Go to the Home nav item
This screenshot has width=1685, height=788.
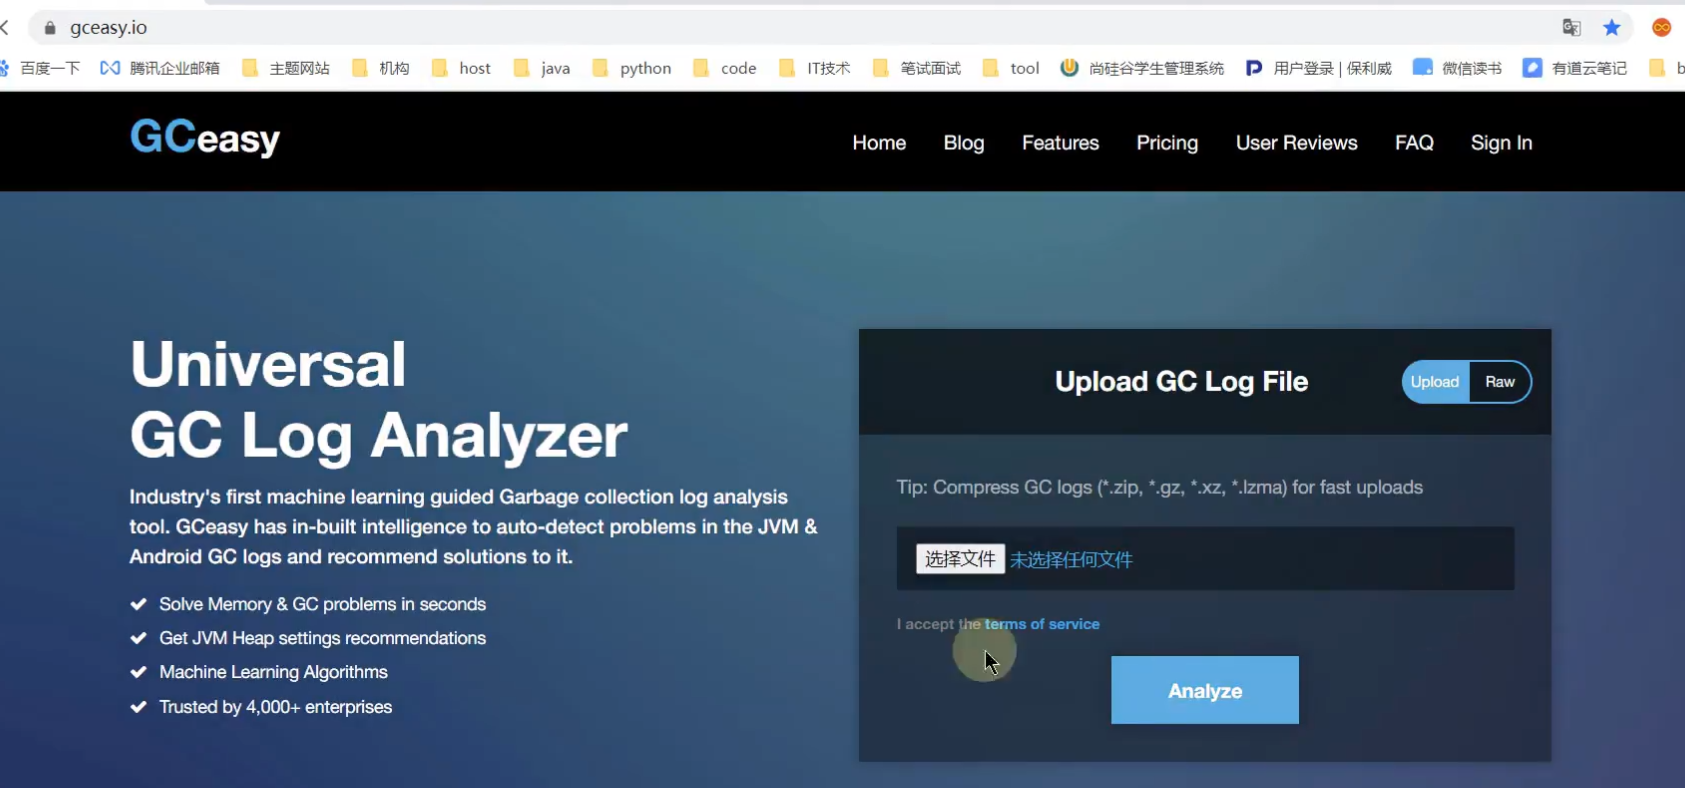tap(879, 143)
